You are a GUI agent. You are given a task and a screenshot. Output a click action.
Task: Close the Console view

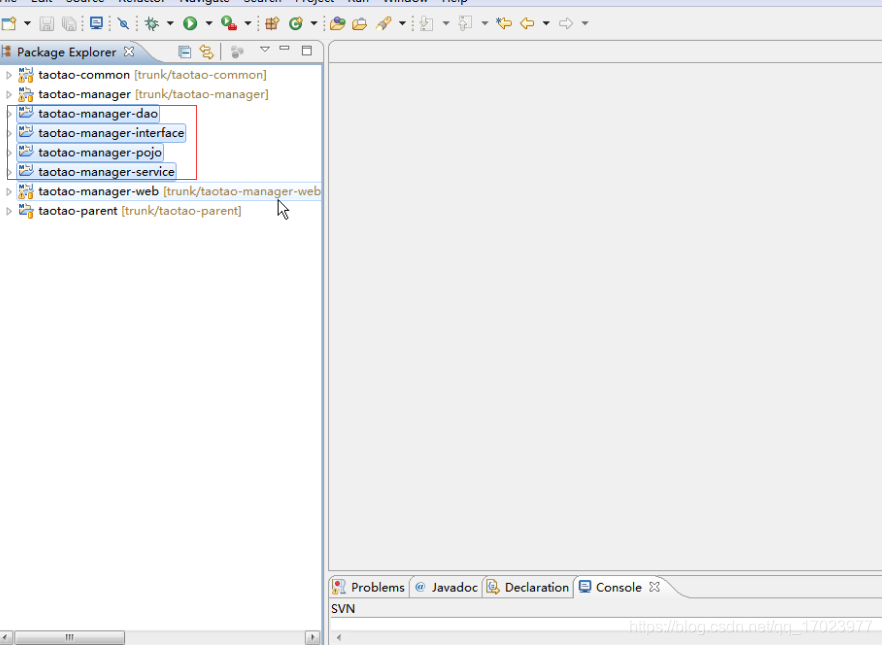tap(654, 587)
